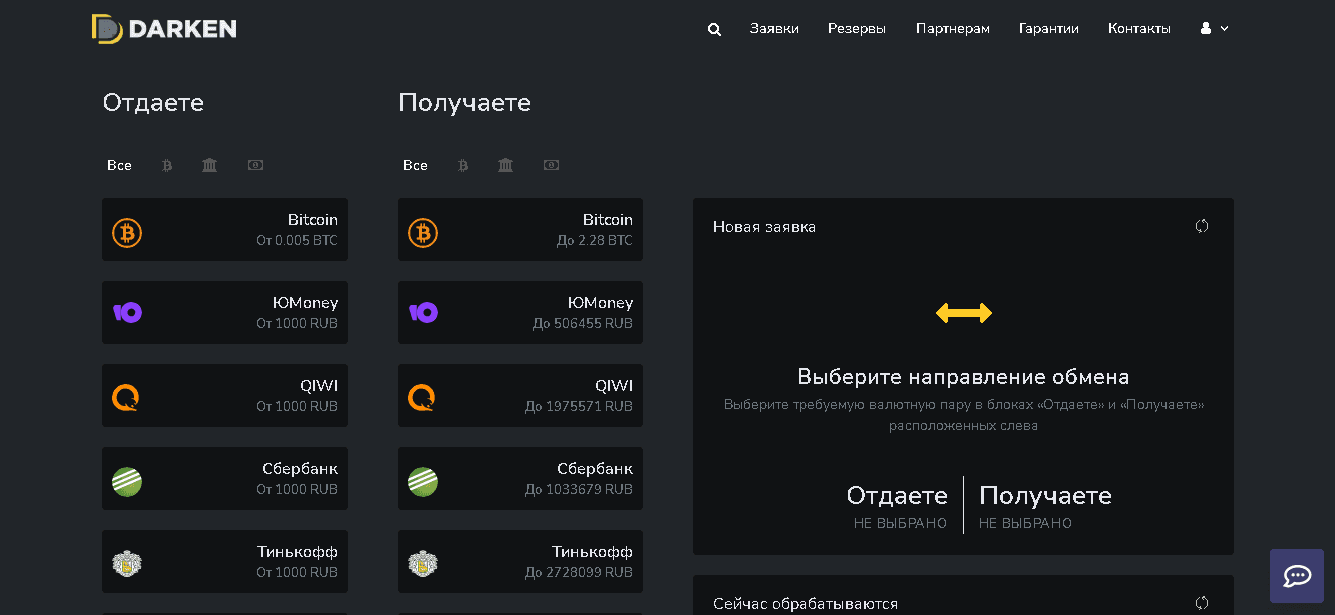
Task: Open the Заявки menu item
Action: point(774,29)
